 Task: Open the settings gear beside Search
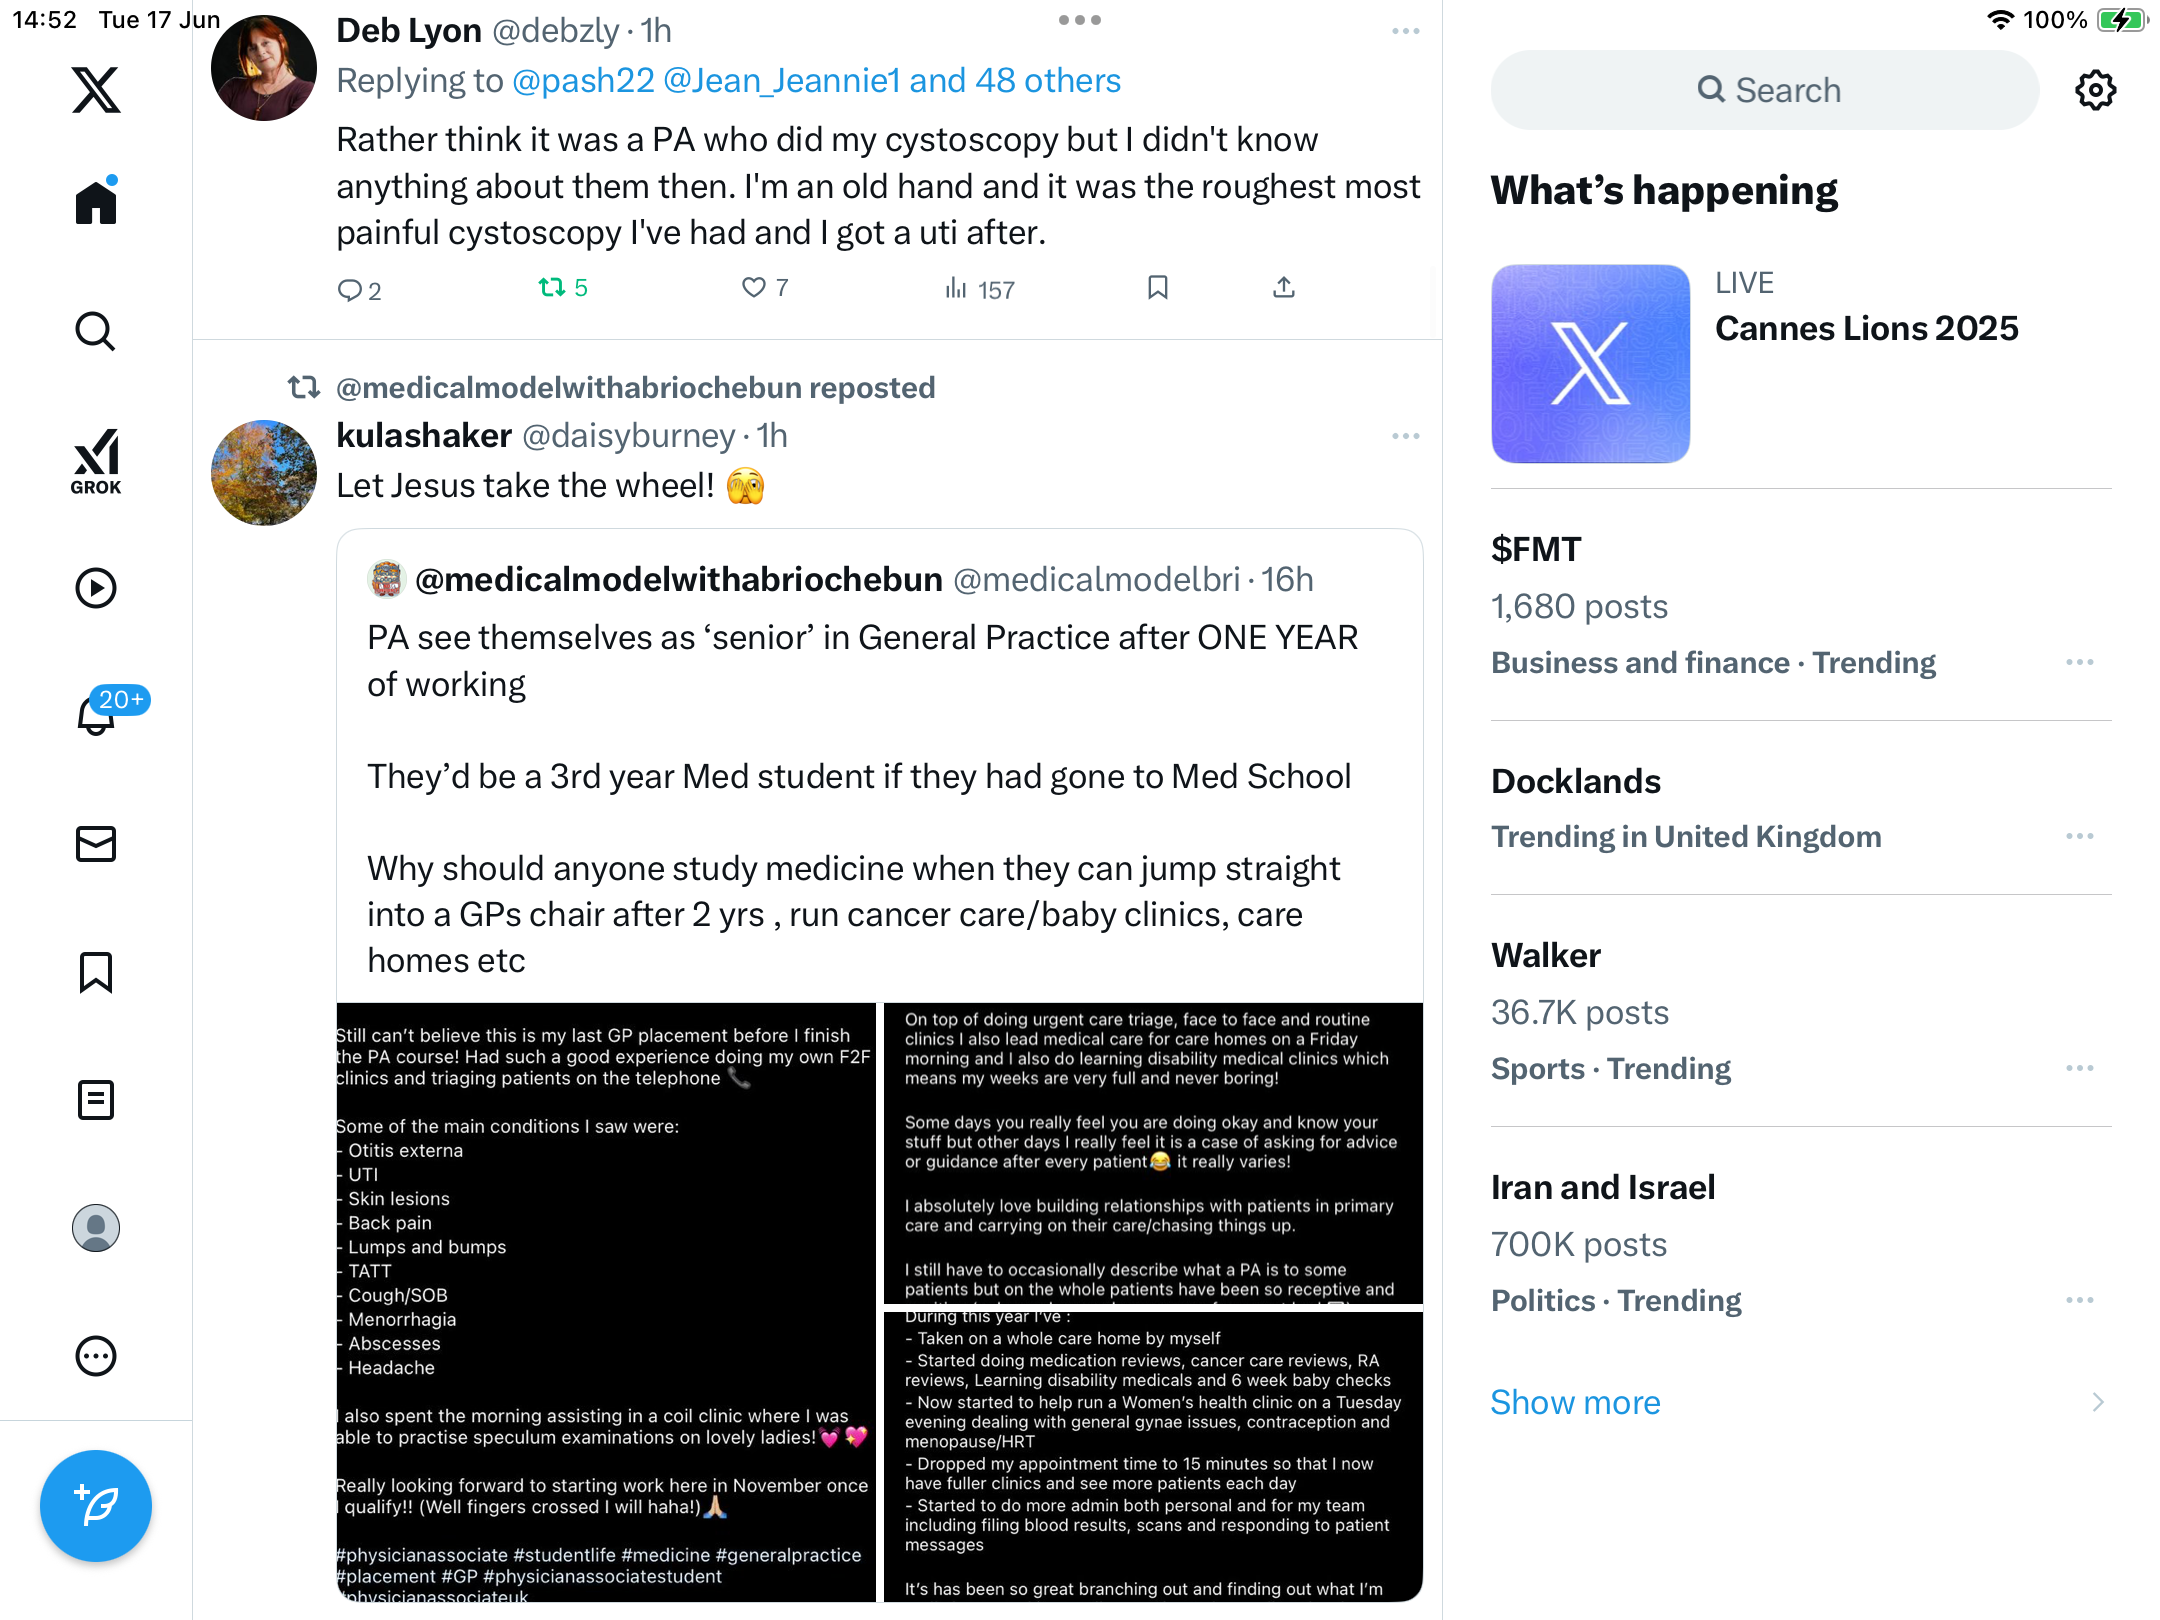click(x=2095, y=90)
